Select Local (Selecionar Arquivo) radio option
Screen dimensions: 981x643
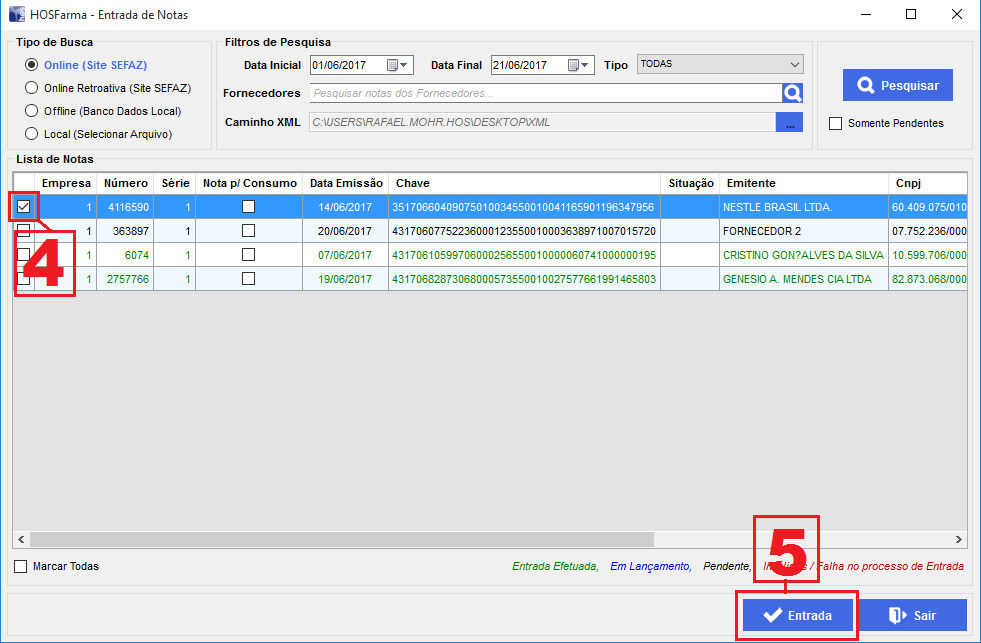[32, 134]
